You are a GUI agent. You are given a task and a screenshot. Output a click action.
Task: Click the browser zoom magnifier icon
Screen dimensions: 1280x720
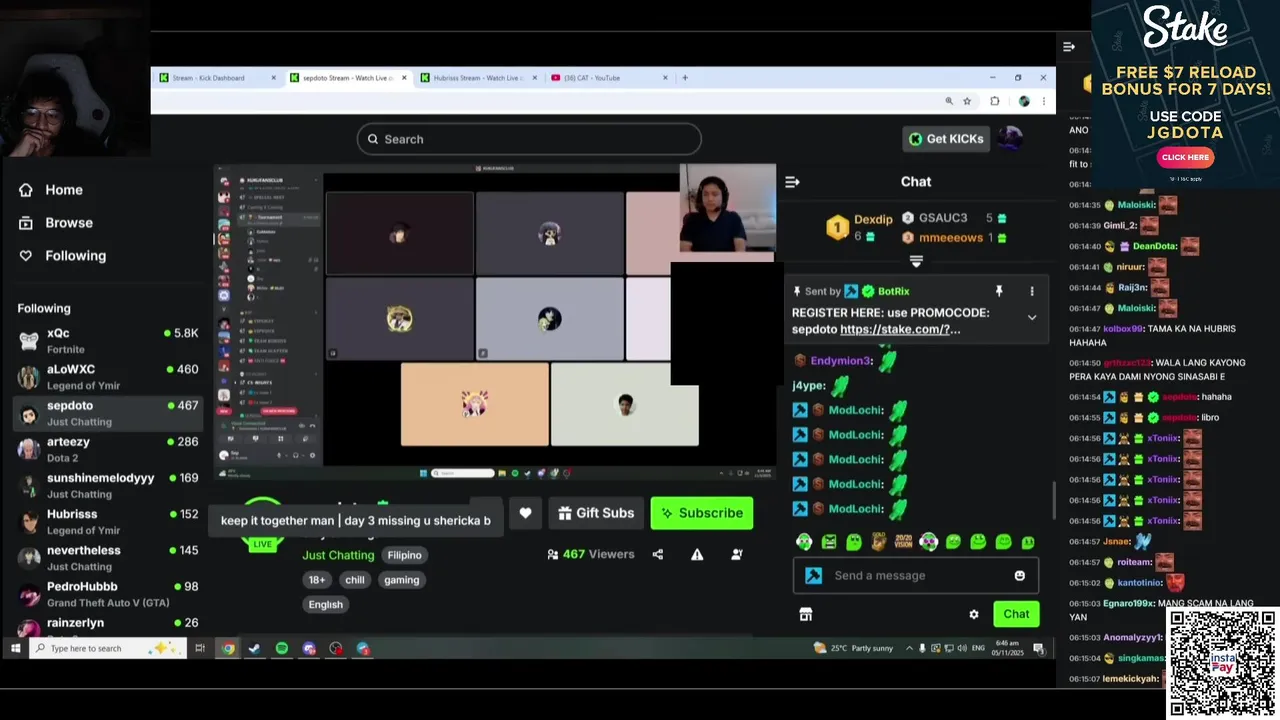(949, 101)
